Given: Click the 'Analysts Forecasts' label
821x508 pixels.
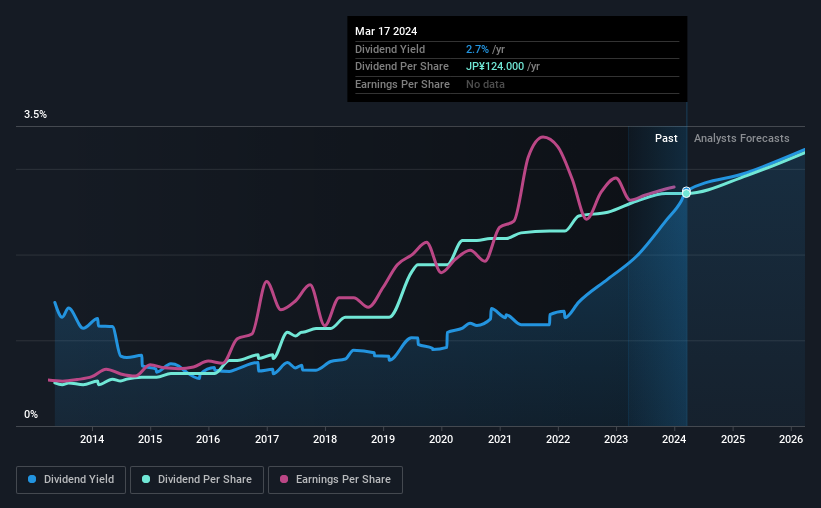Looking at the screenshot, I should (741, 138).
